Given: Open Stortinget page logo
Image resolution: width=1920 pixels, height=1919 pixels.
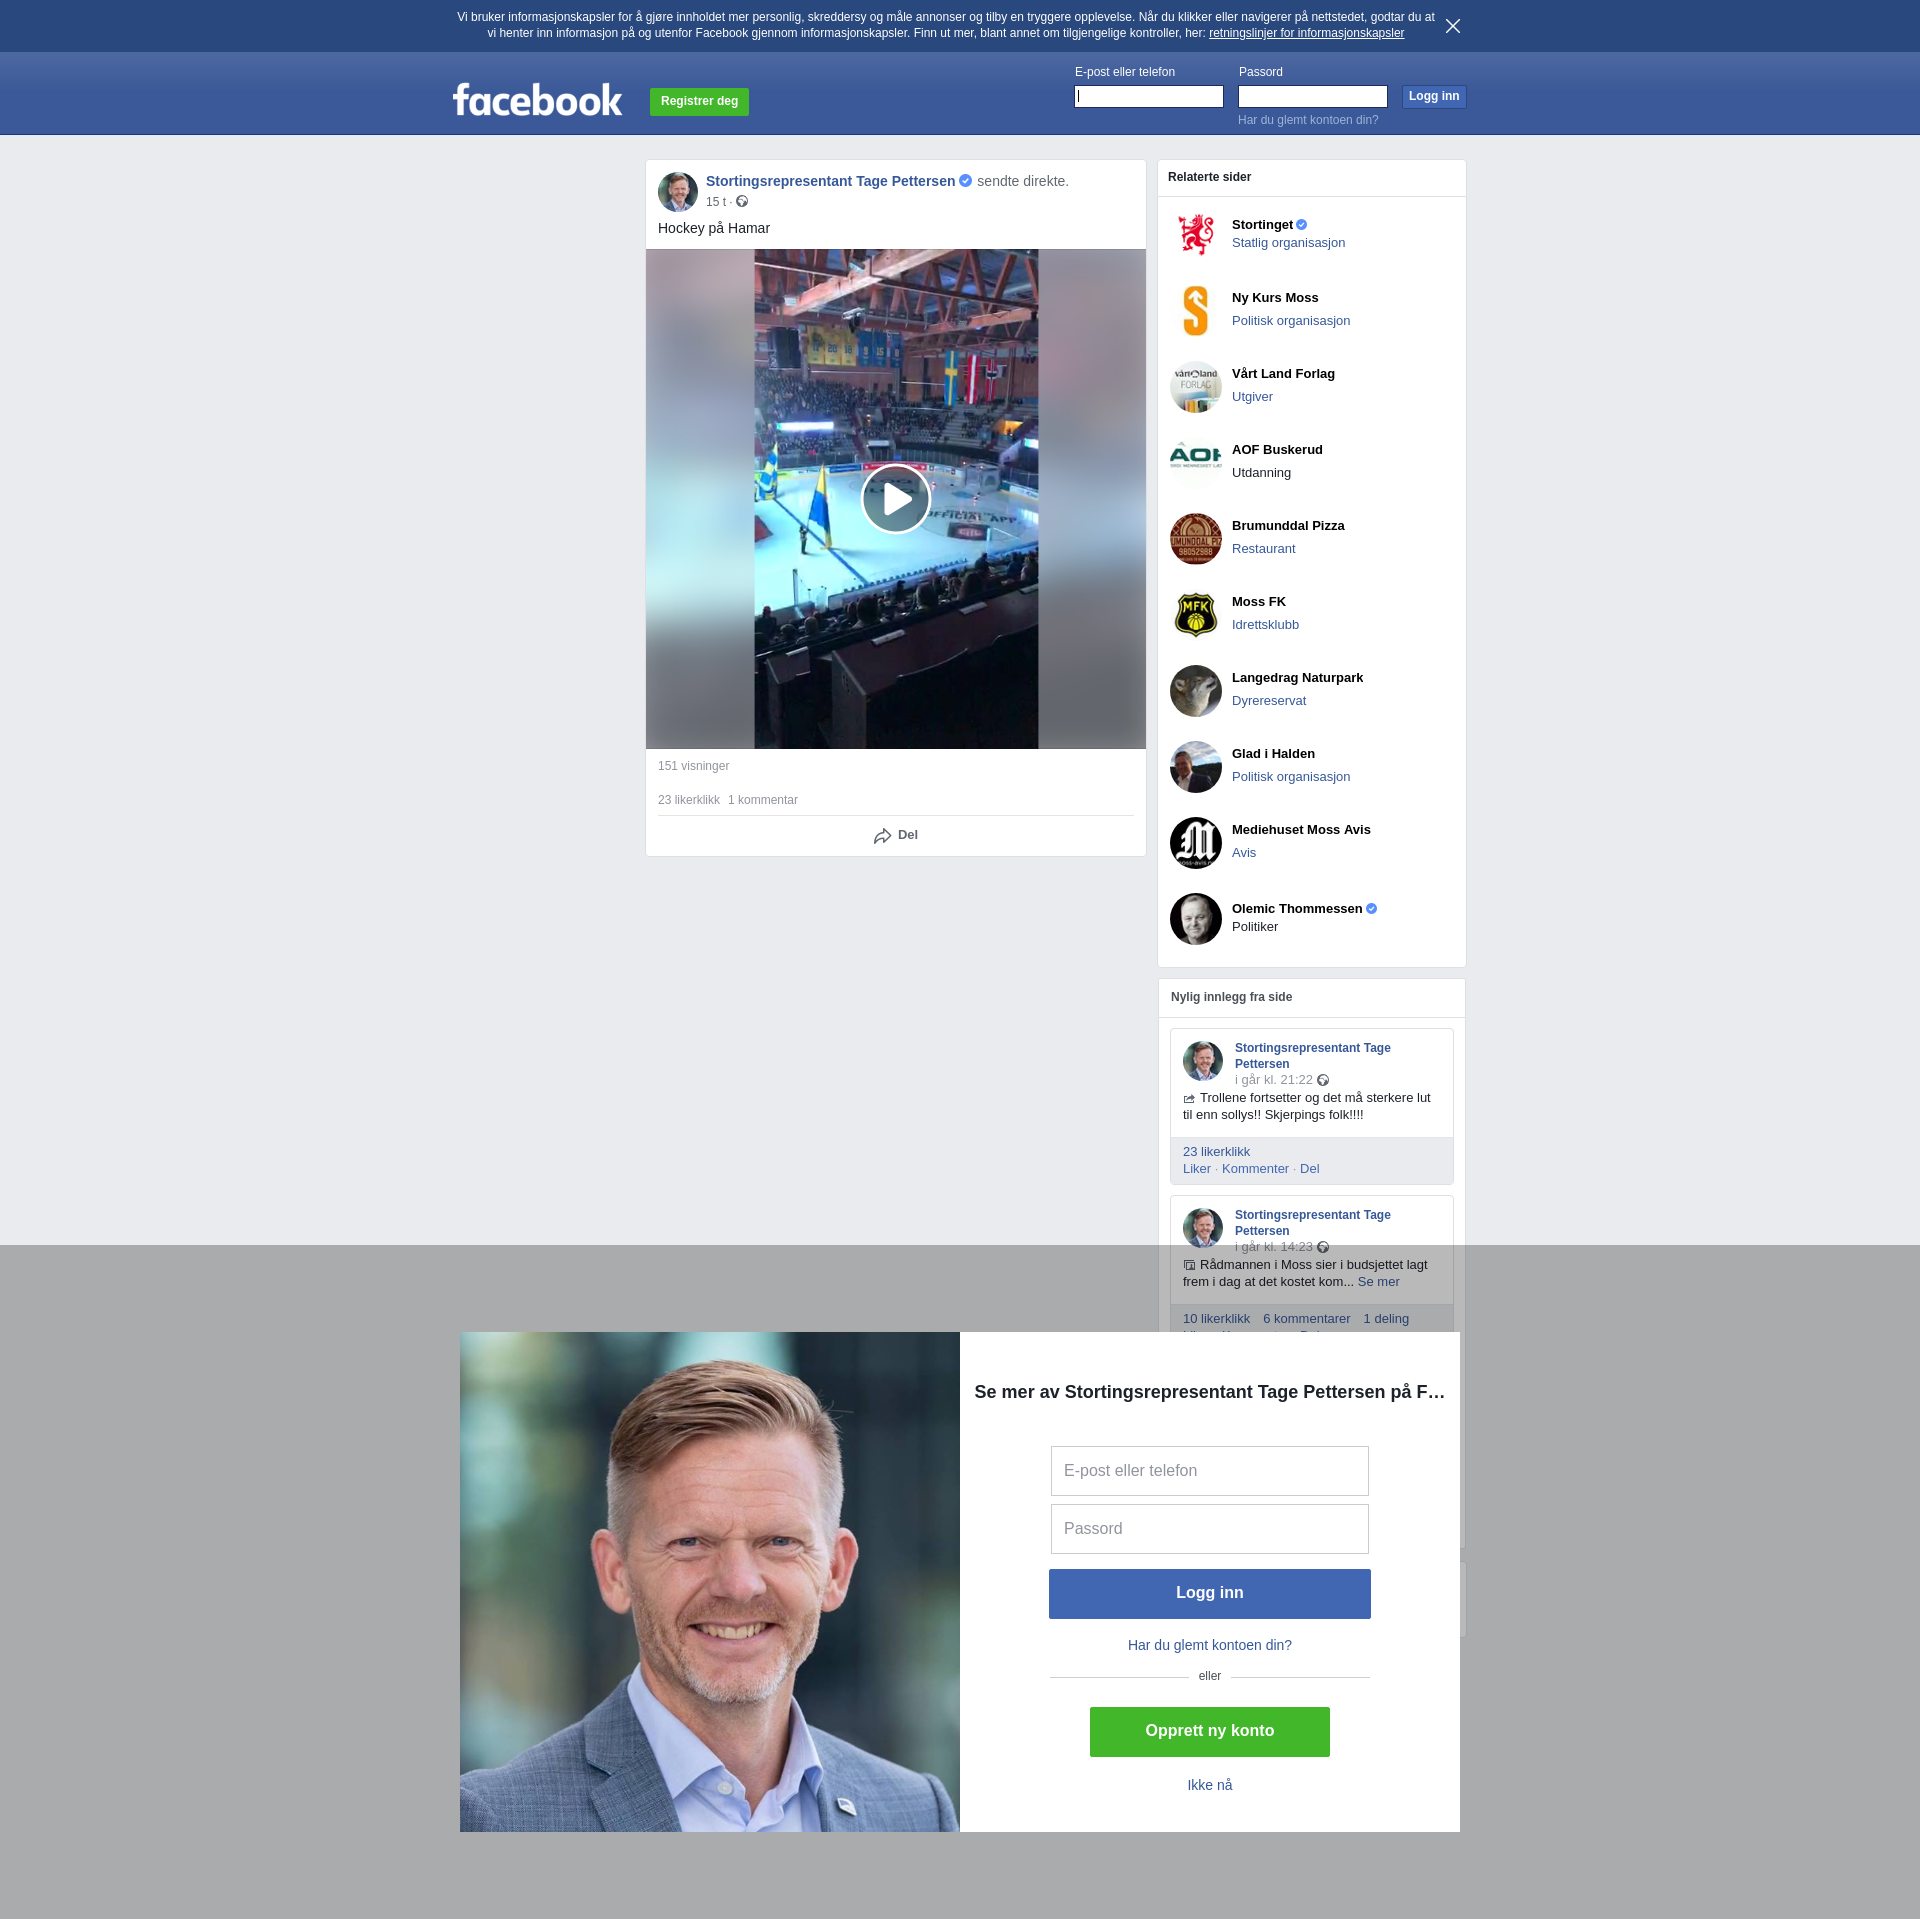Looking at the screenshot, I should pyautogui.click(x=1196, y=235).
